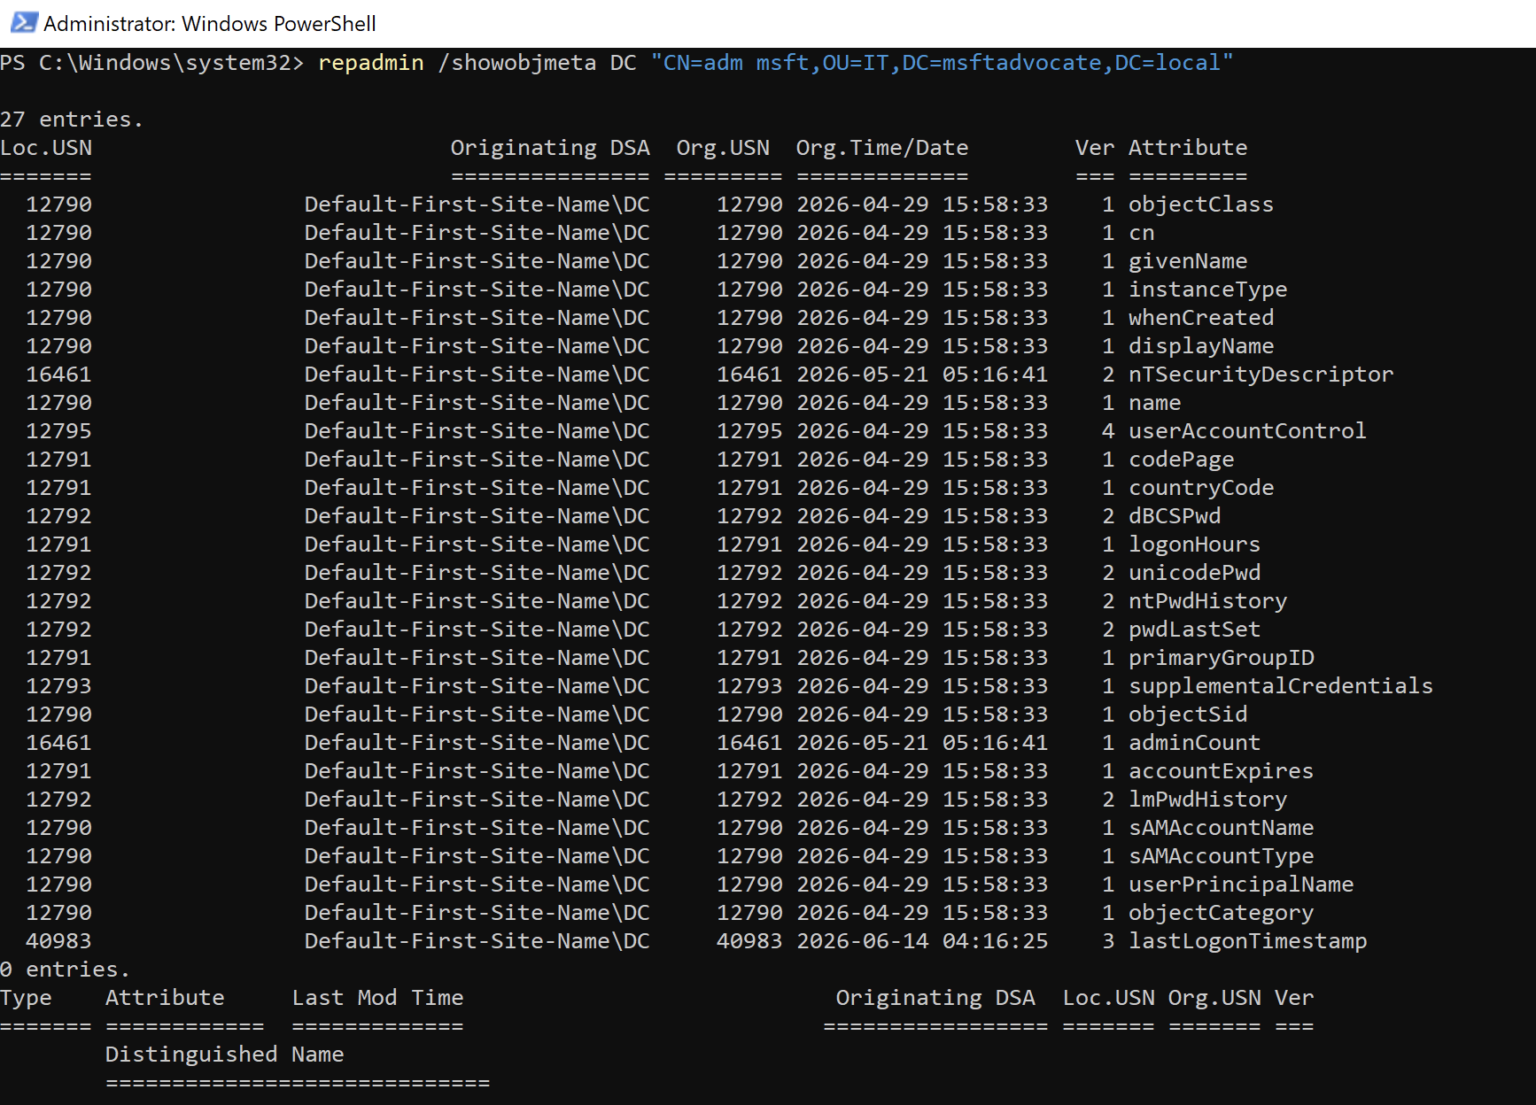Viewport: 1536px width, 1105px height.
Task: Click the 'nTSecurityDescriptor' attribute
Action: click(1261, 374)
